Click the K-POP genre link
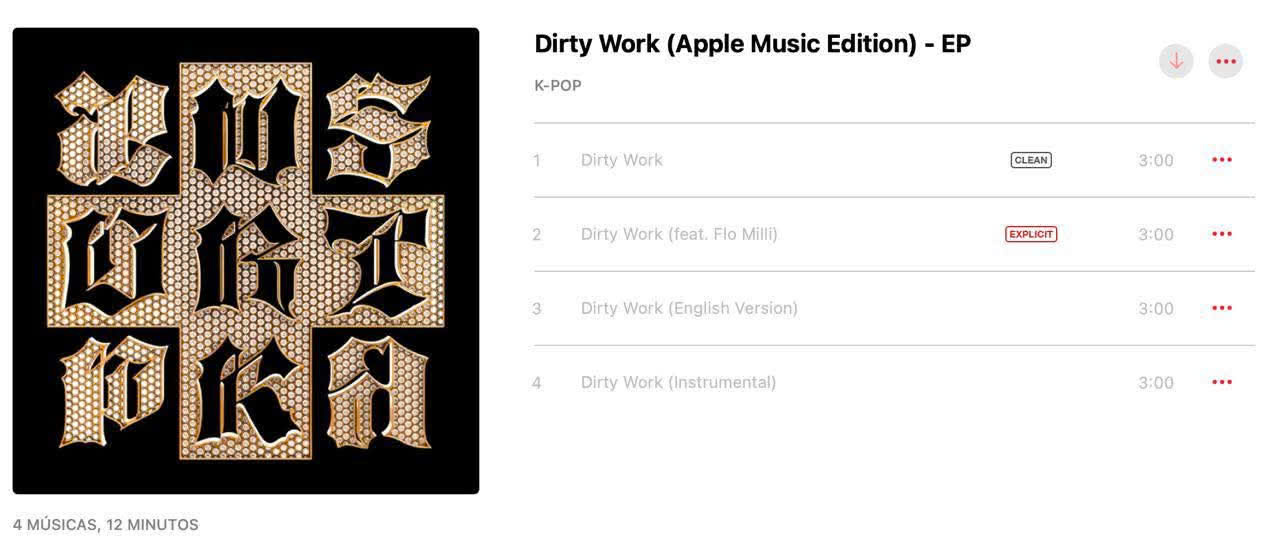This screenshot has height=548, width=1280. (x=558, y=86)
